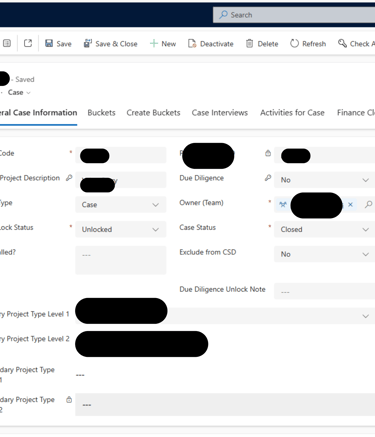Click the plus icon for New
The image size is (375, 437).
coord(154,43)
